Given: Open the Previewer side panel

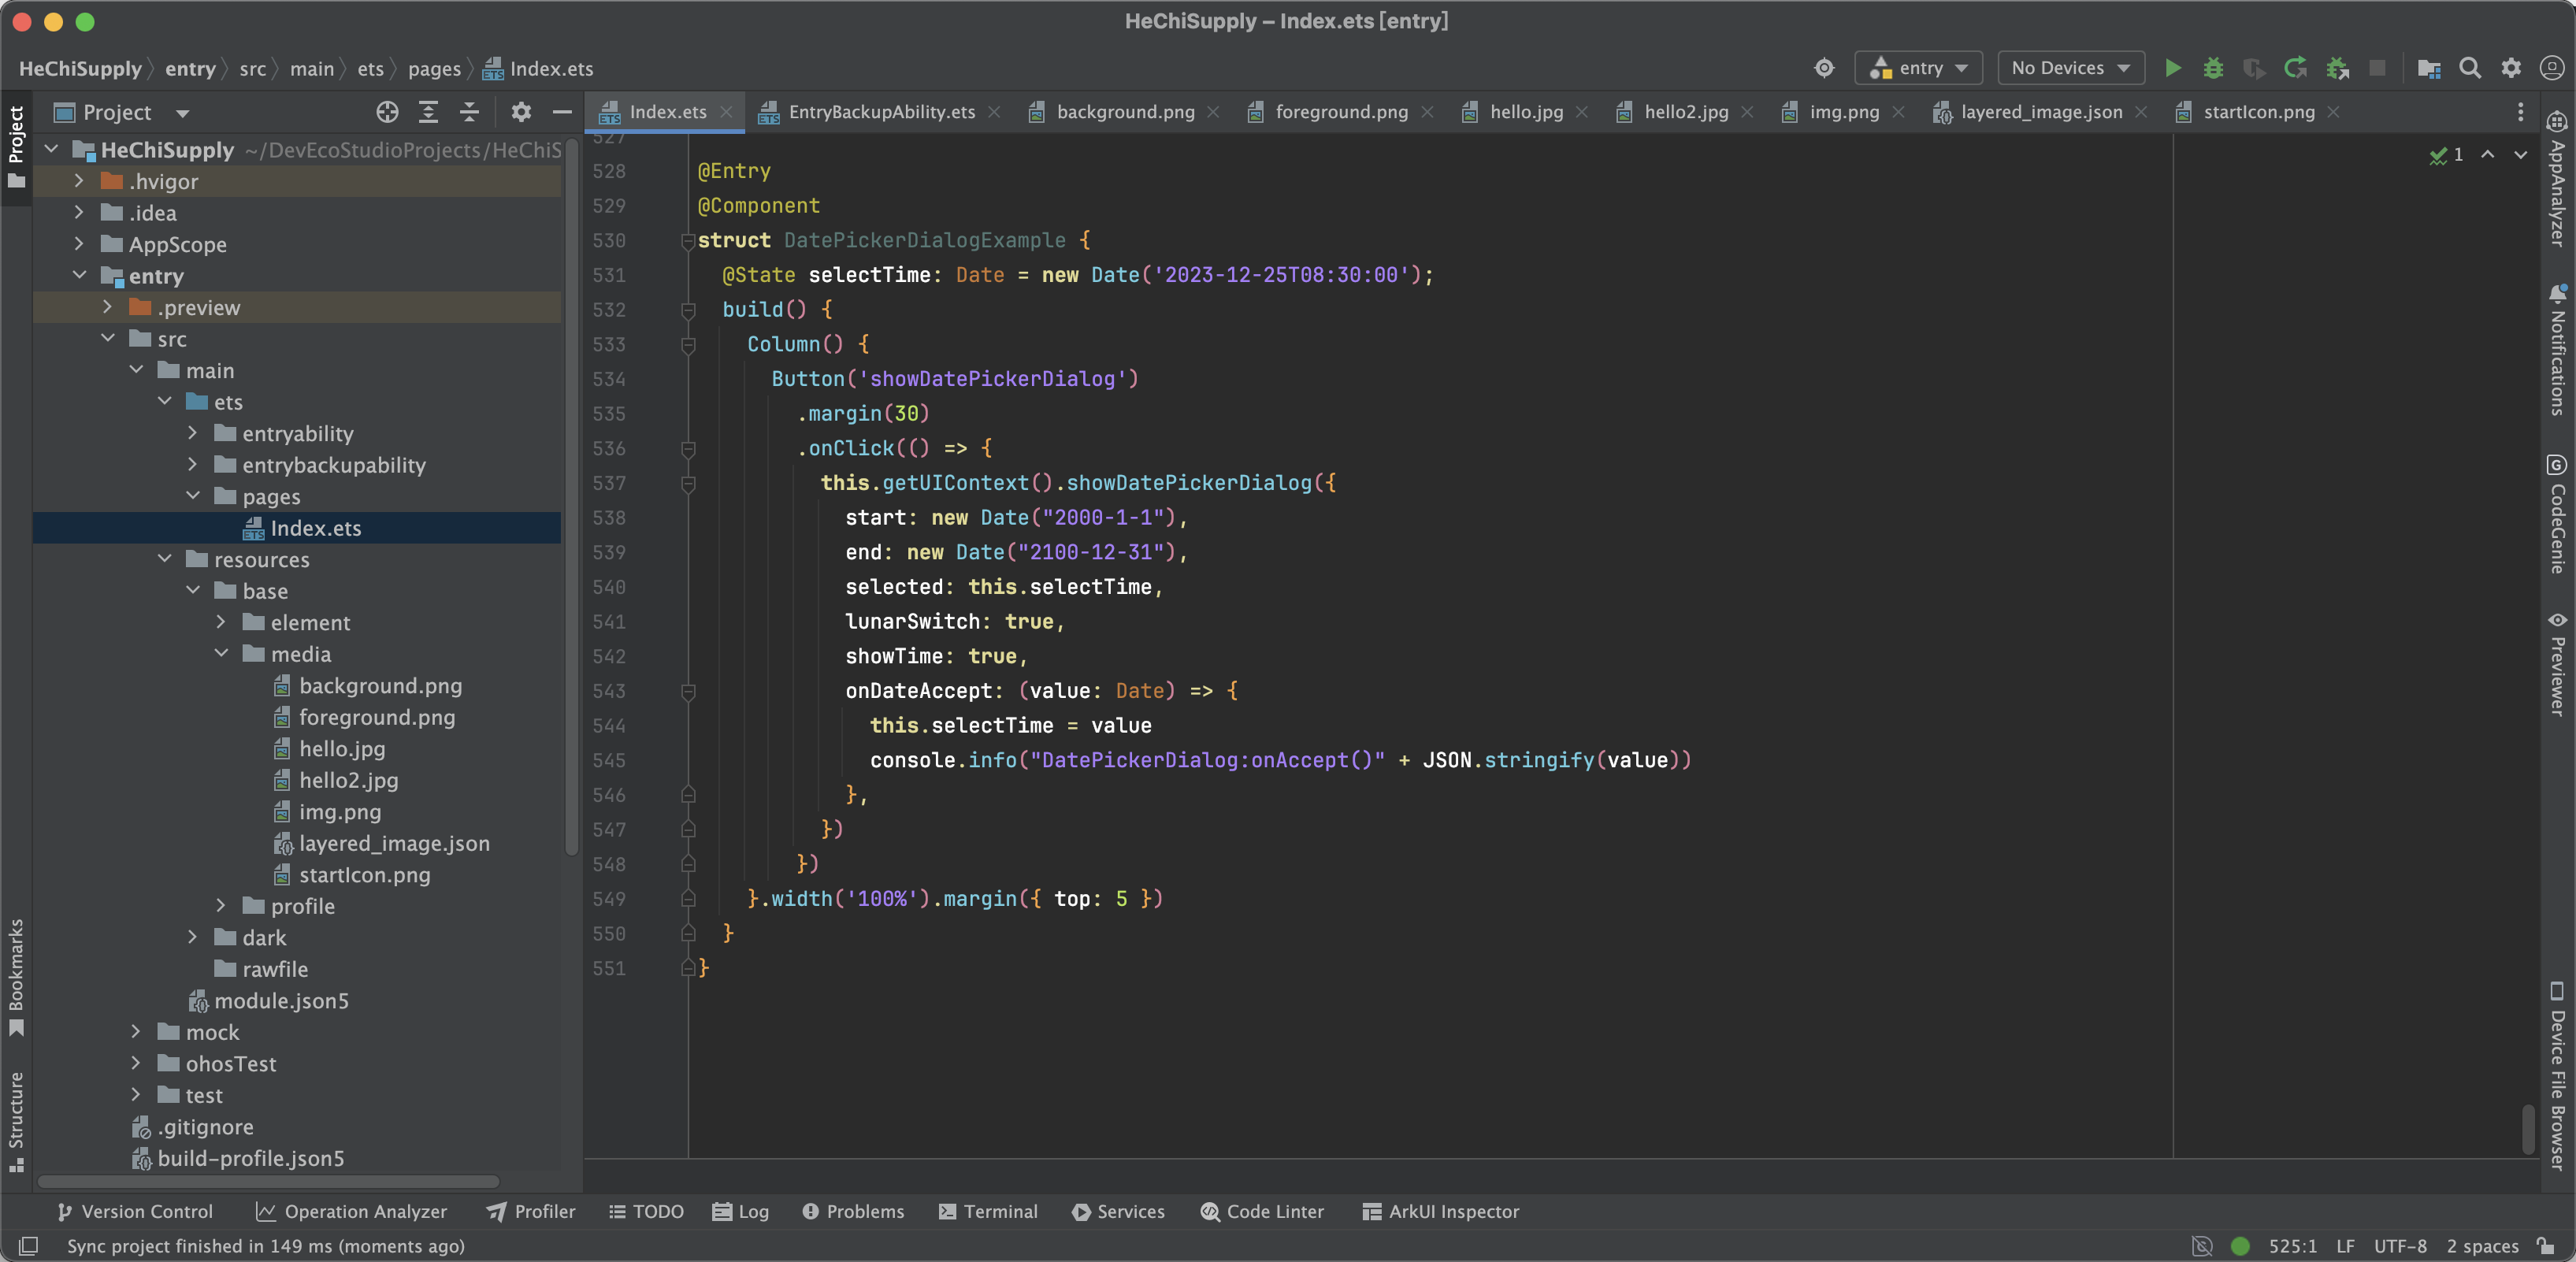Looking at the screenshot, I should coord(2557,665).
